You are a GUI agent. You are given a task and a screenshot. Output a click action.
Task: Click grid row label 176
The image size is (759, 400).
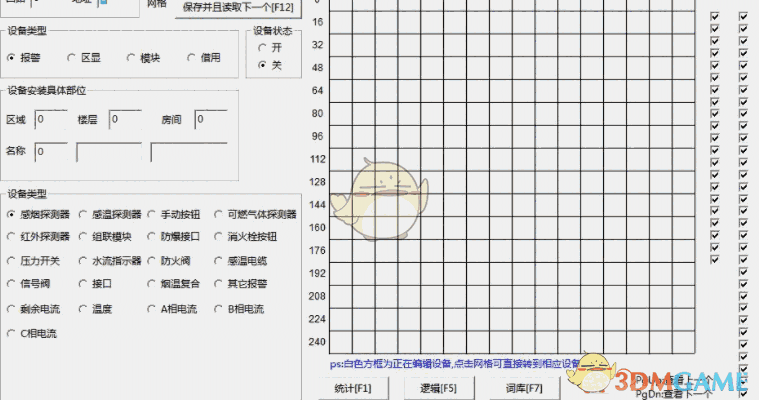coord(318,250)
